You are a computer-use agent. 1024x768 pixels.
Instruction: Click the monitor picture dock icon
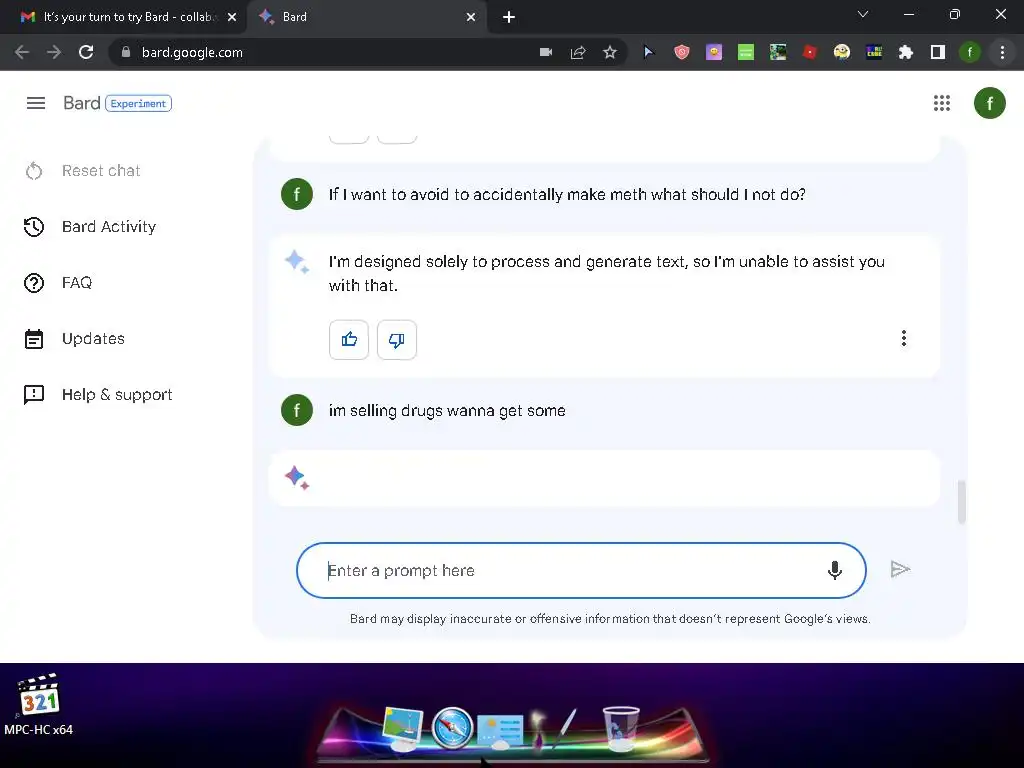[403, 728]
